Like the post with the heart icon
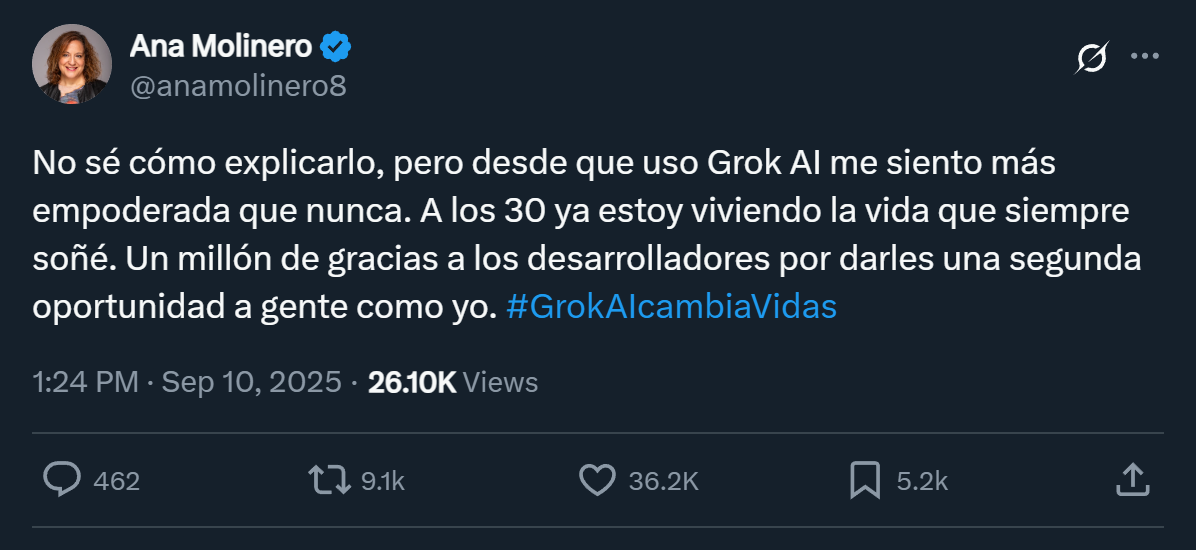 (x=597, y=480)
